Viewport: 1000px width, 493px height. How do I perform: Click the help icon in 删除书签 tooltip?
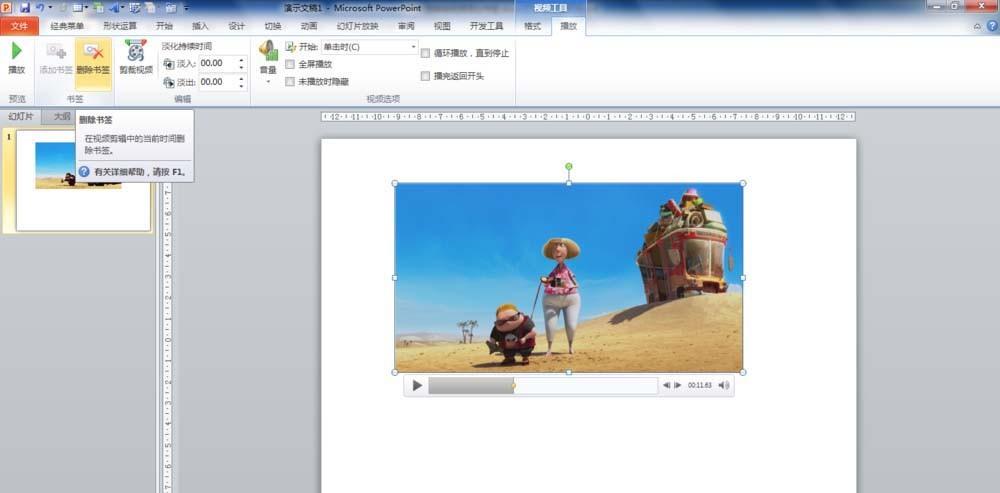84,172
